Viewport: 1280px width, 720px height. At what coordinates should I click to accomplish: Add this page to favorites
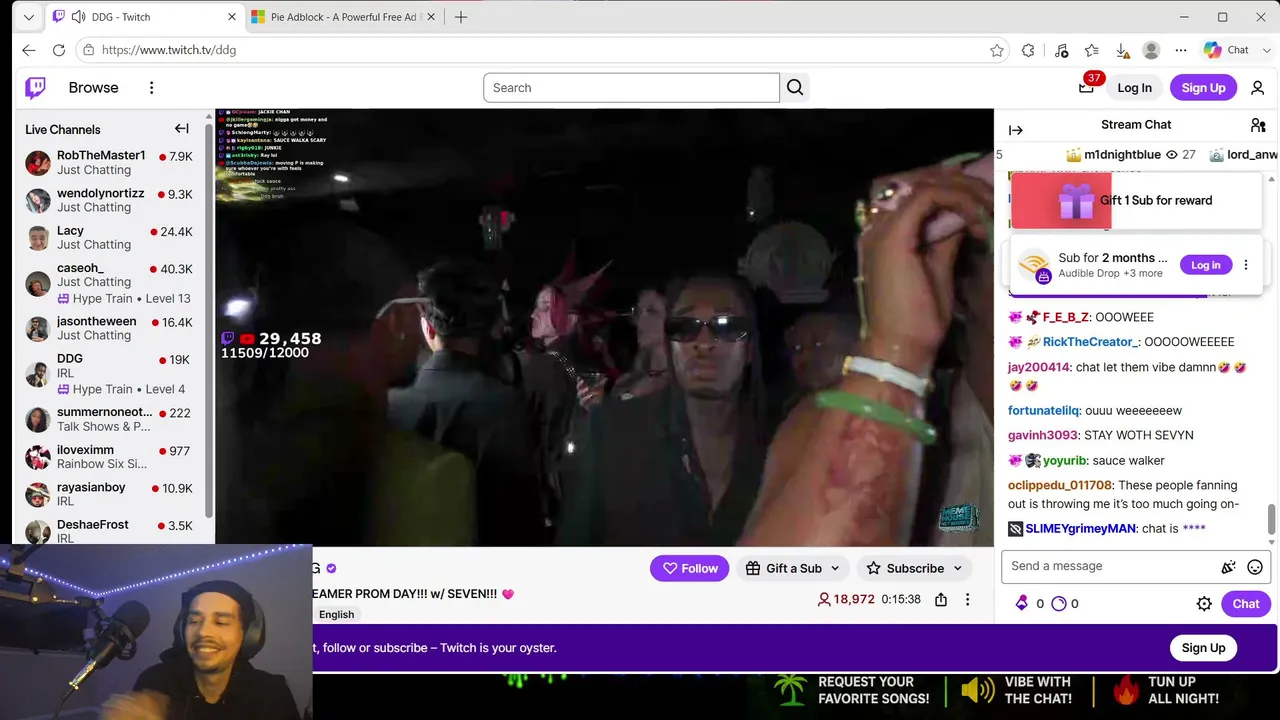tap(997, 50)
